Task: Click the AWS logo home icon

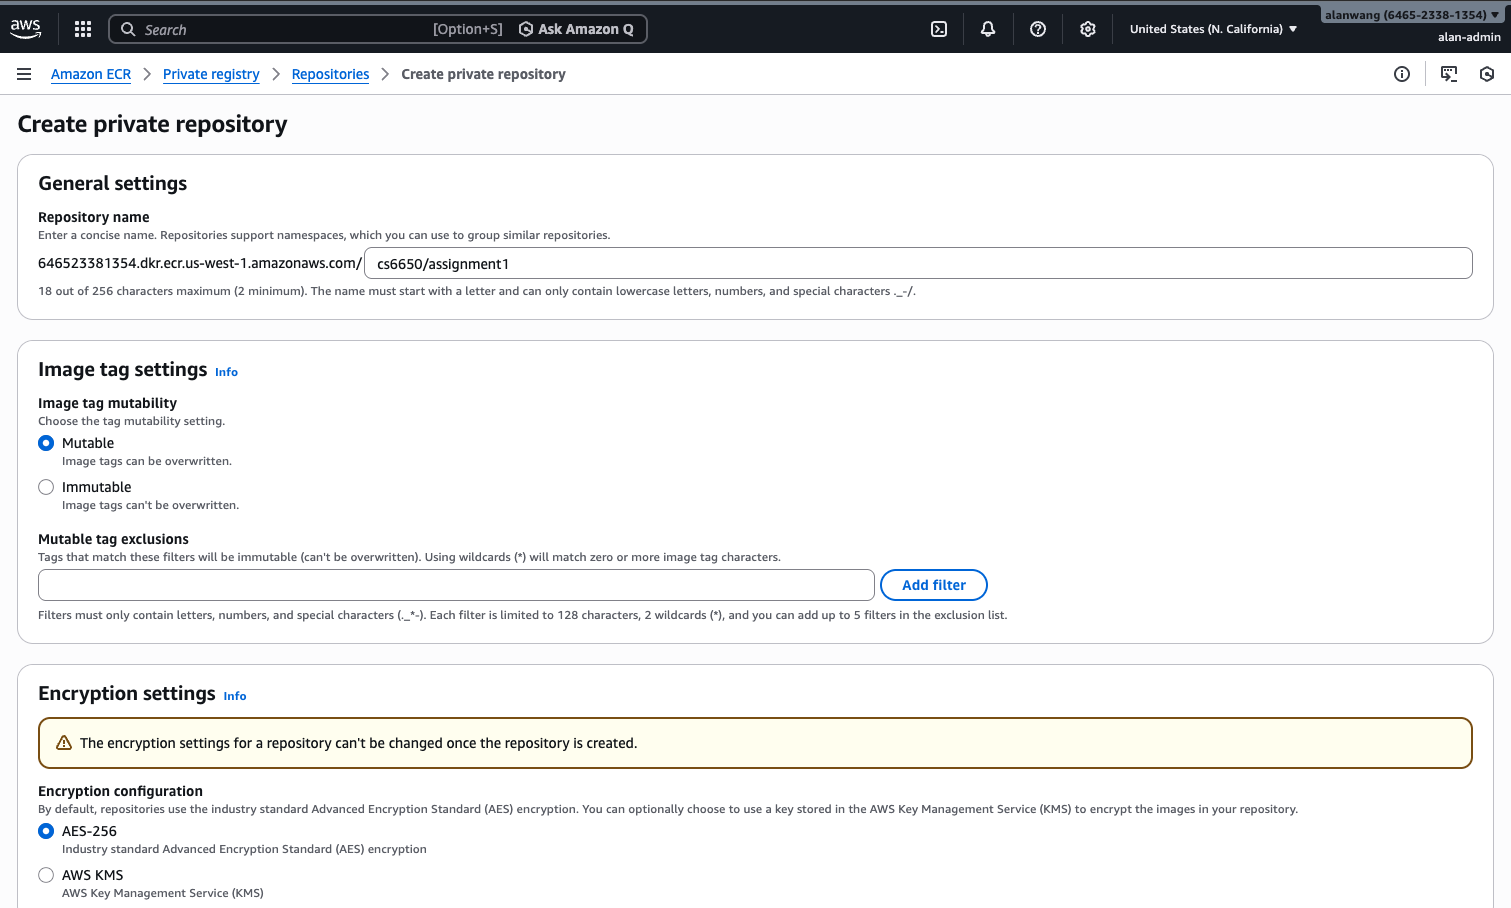Action: (26, 29)
